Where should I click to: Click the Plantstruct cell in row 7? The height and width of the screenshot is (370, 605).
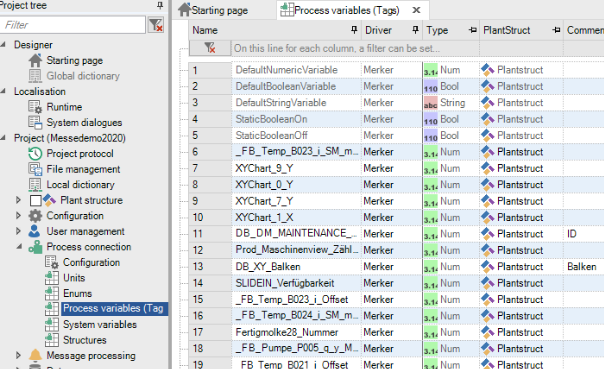click(x=520, y=169)
